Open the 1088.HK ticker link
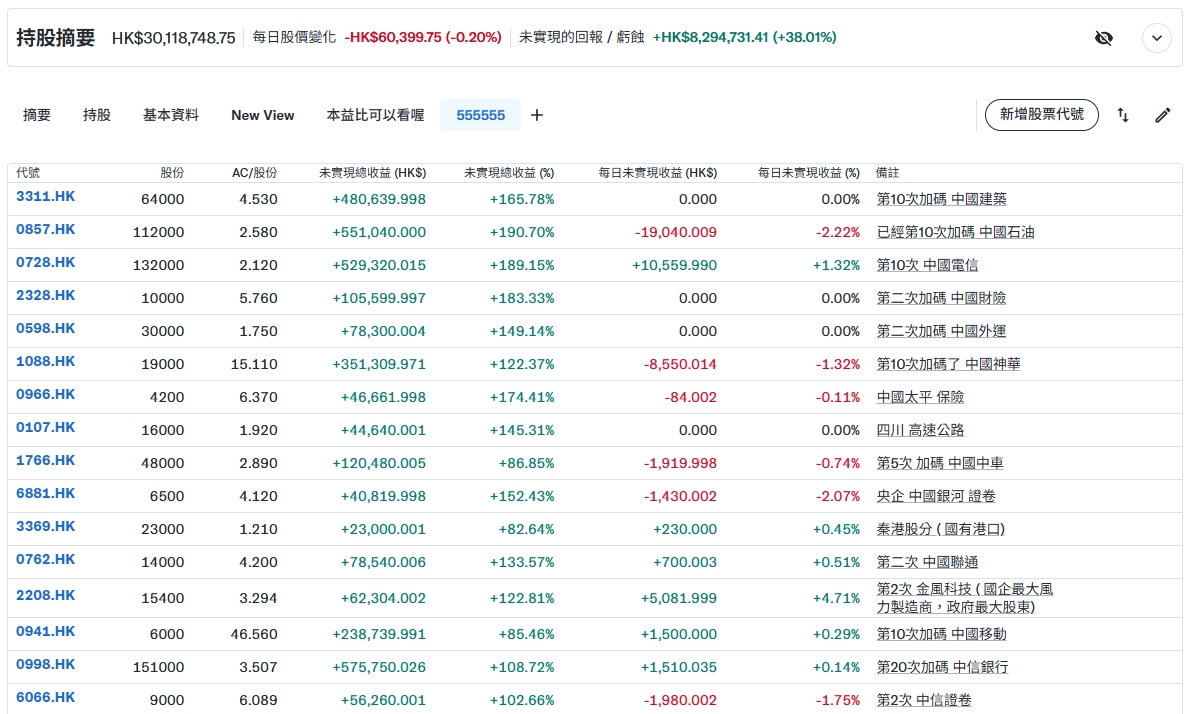This screenshot has height=714, width=1196. pyautogui.click(x=46, y=362)
